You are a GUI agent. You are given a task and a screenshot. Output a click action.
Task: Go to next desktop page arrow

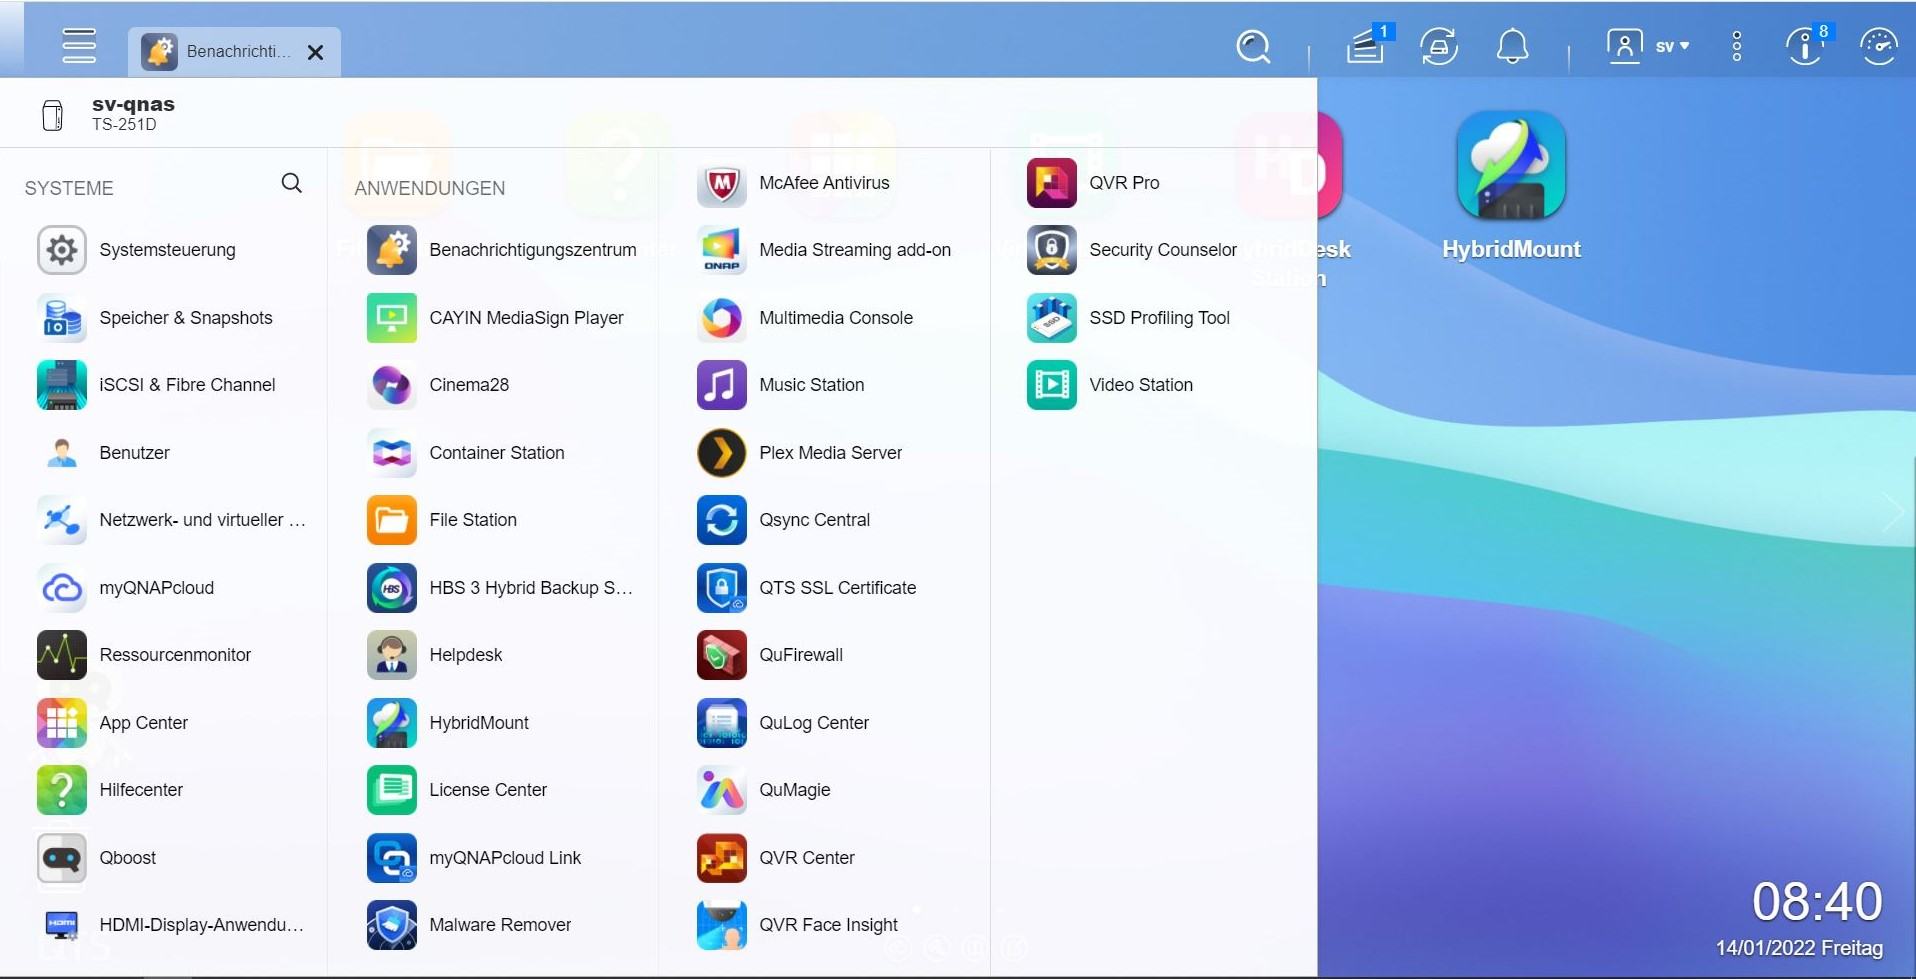pyautogui.click(x=1893, y=512)
